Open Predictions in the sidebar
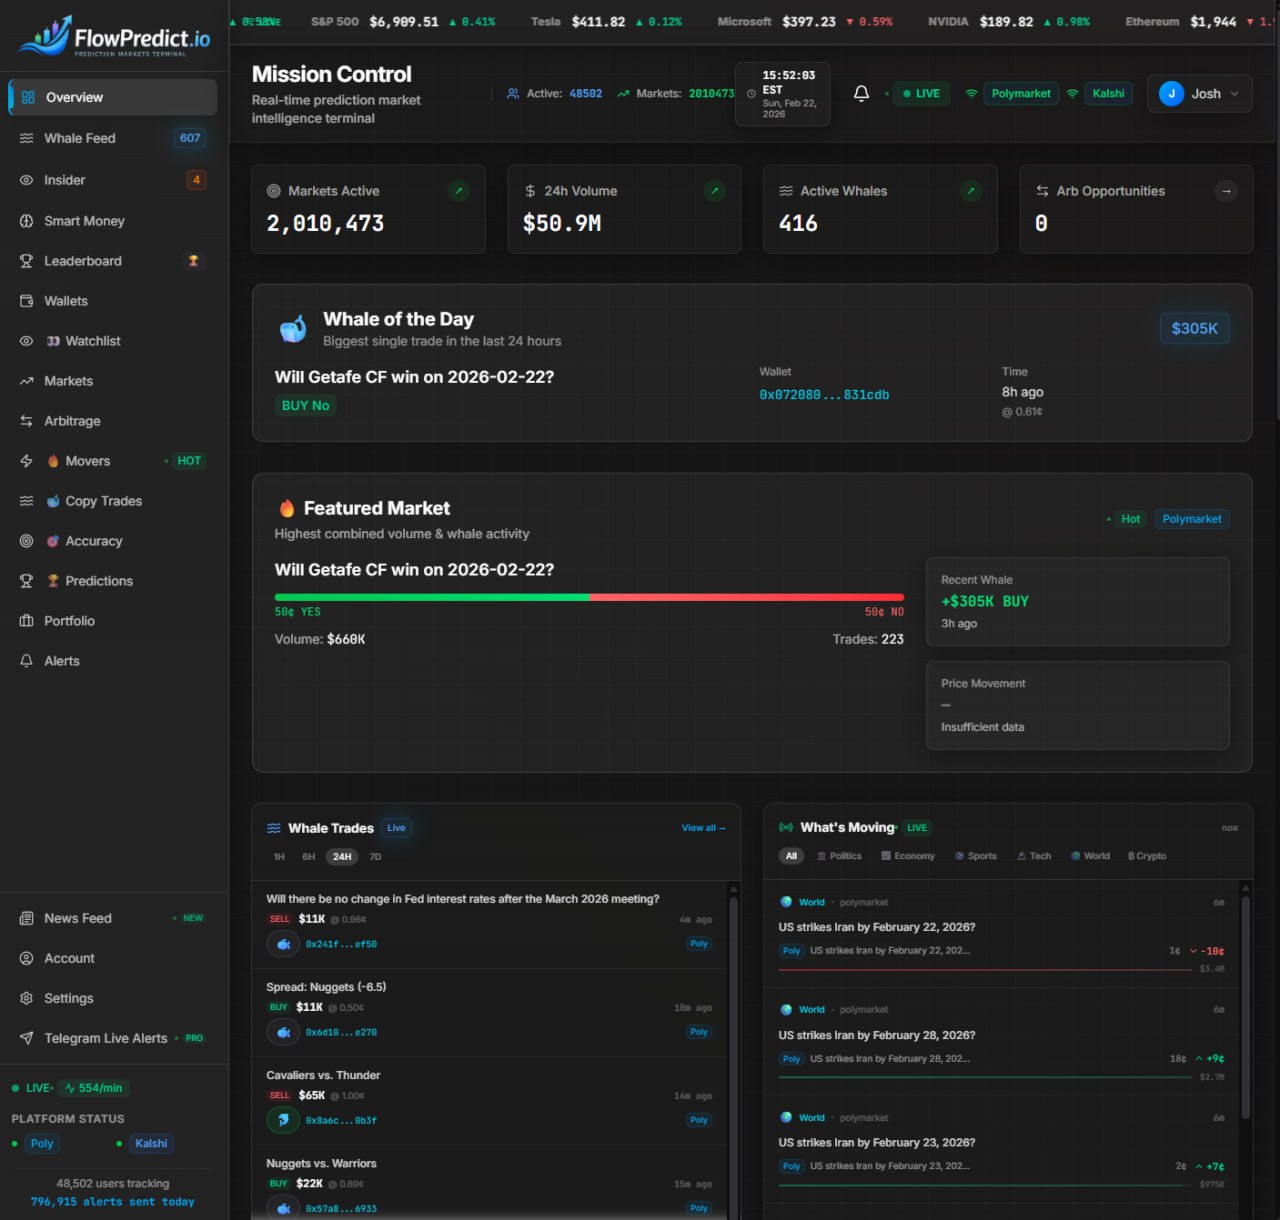Image resolution: width=1280 pixels, height=1220 pixels. [x=113, y=581]
